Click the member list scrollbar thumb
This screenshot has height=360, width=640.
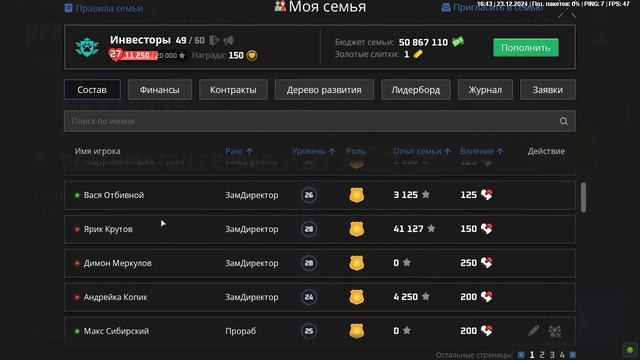click(583, 197)
